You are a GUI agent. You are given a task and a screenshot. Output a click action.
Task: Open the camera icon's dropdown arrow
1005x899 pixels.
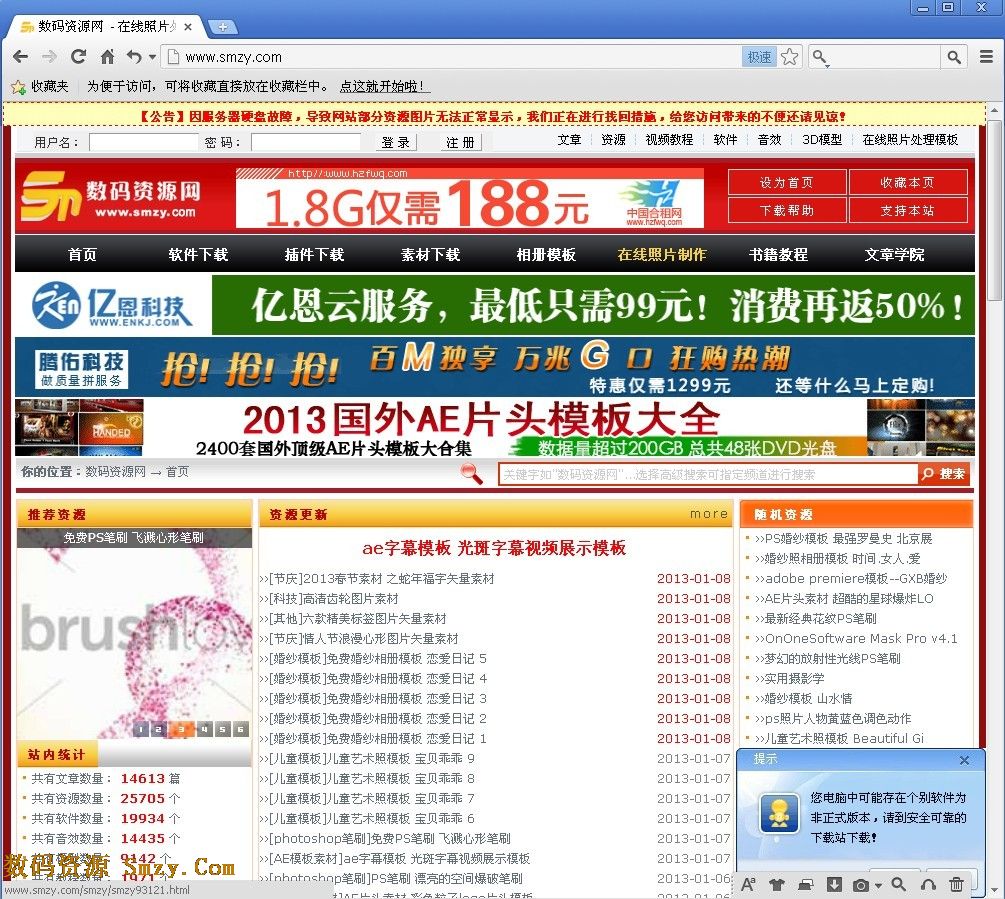click(x=878, y=884)
